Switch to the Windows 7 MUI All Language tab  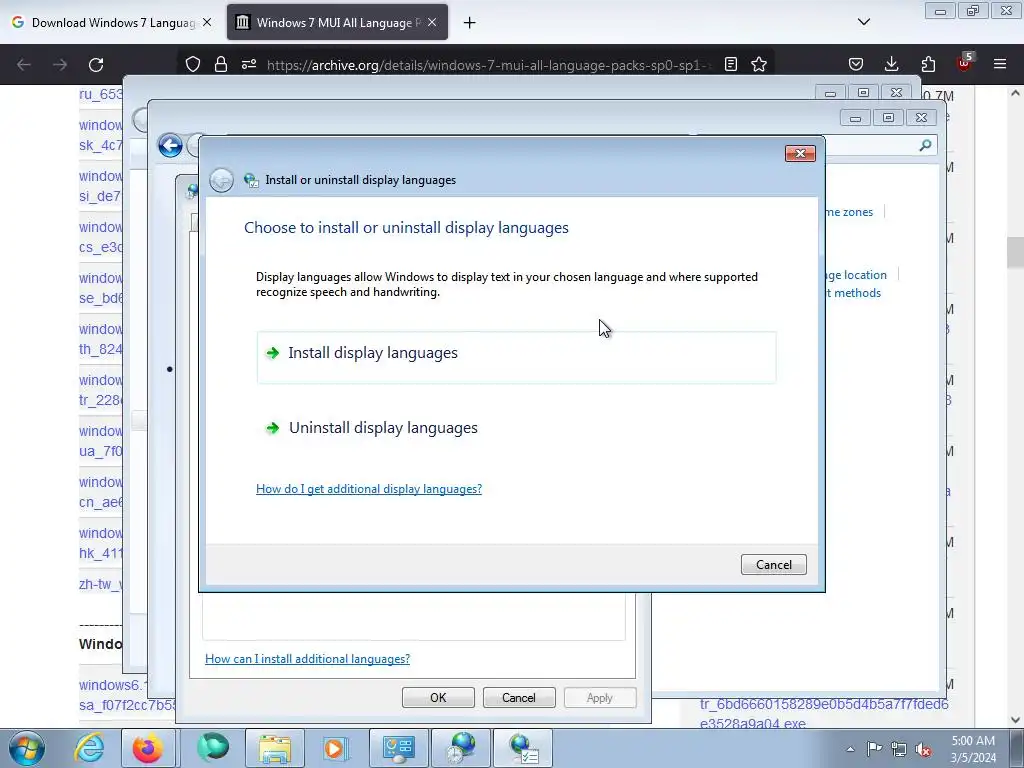337,22
